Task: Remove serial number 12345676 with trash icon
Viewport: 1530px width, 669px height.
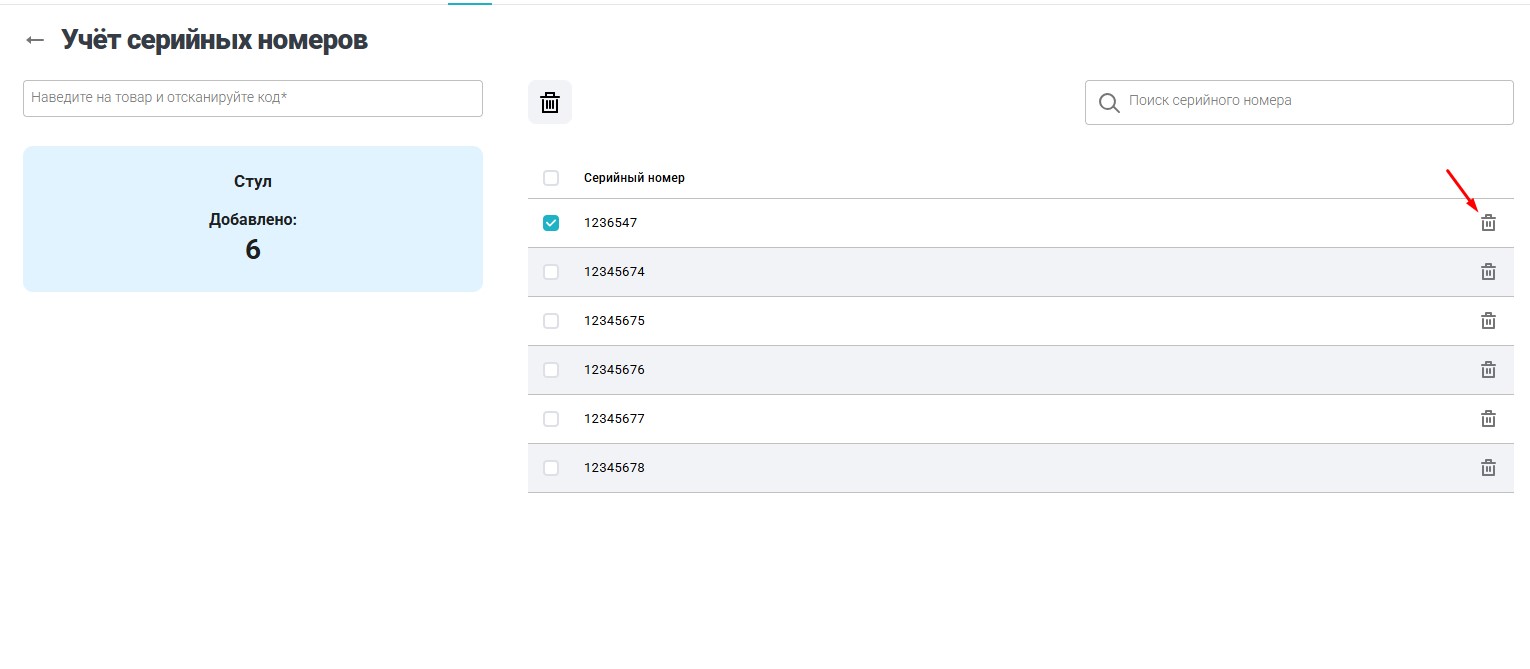Action: pos(1488,370)
